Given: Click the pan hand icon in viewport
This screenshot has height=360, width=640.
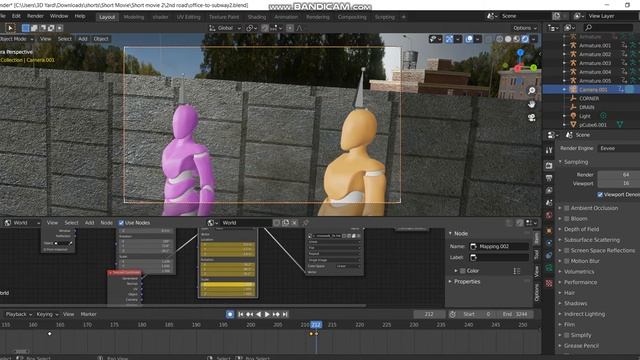Looking at the screenshot, I should click(531, 104).
